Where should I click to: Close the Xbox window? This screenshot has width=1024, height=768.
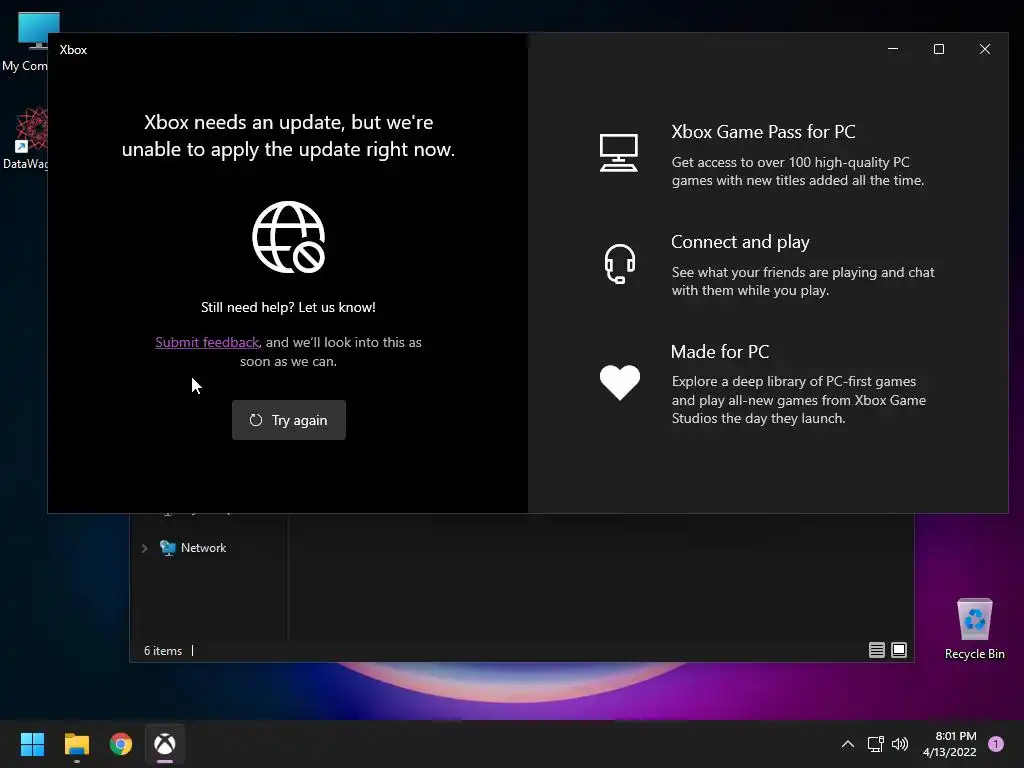tap(985, 49)
